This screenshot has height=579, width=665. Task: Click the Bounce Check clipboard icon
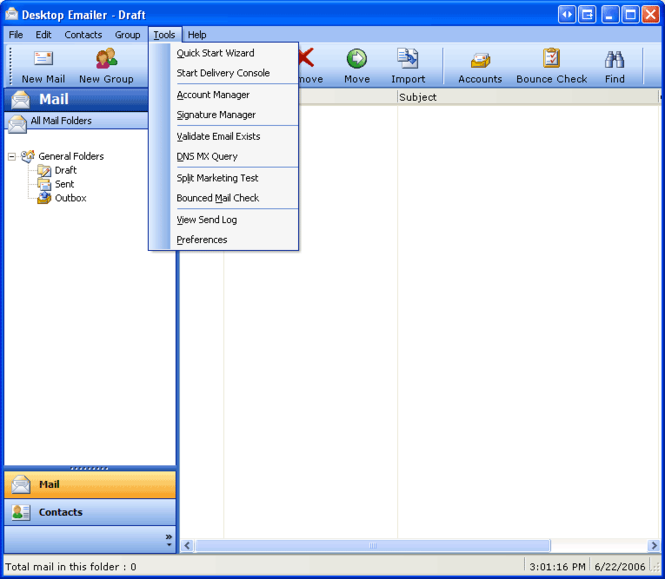click(551, 58)
